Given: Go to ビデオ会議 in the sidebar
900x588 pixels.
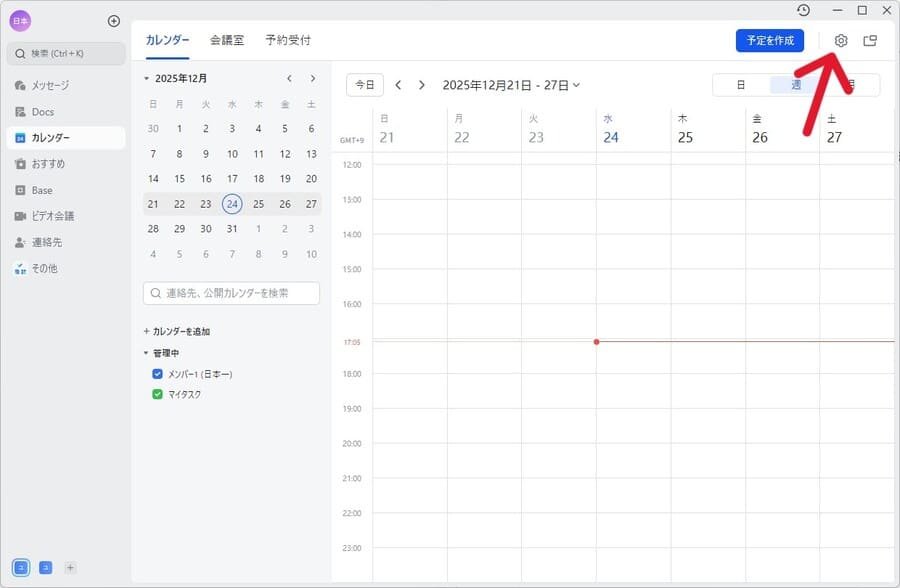Looking at the screenshot, I should pyautogui.click(x=53, y=216).
